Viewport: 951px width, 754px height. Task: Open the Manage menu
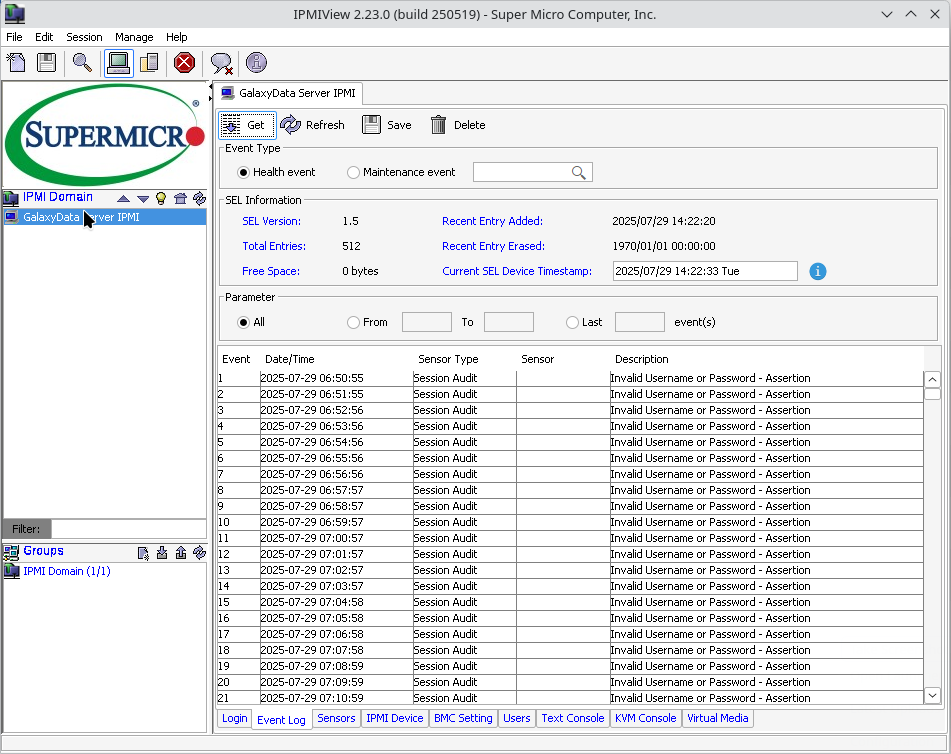click(134, 37)
